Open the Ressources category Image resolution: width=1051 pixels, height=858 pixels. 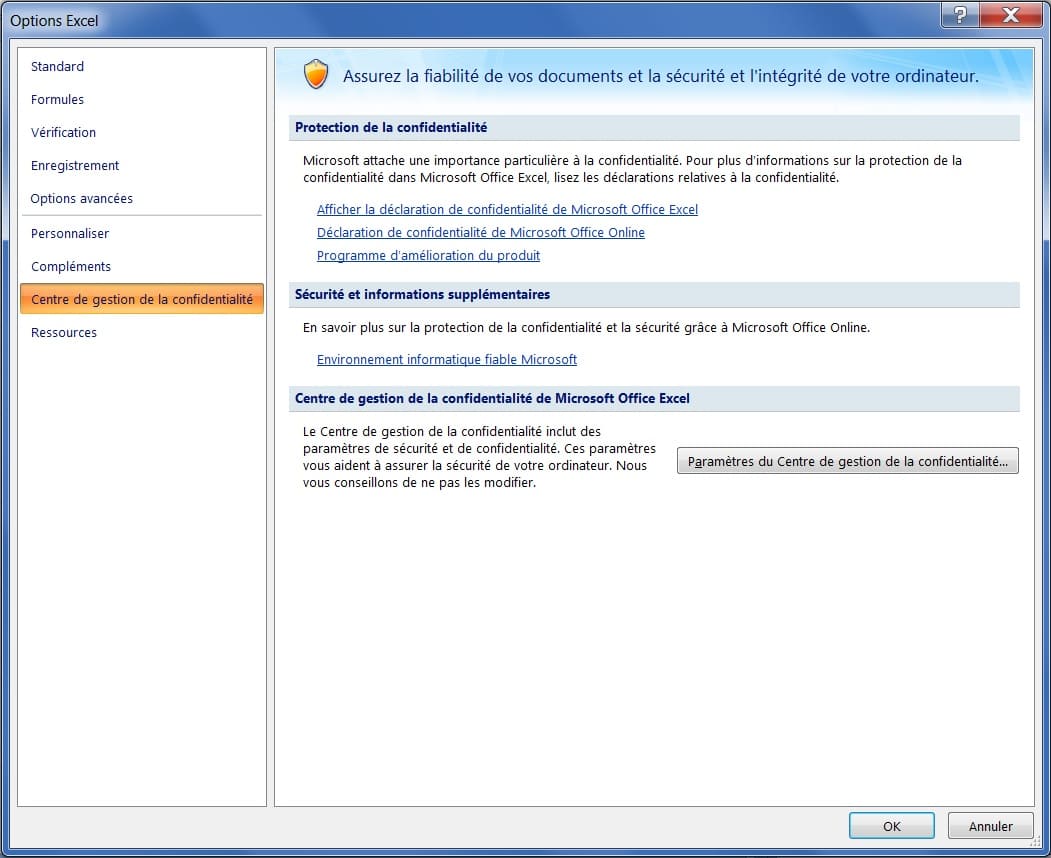64,332
